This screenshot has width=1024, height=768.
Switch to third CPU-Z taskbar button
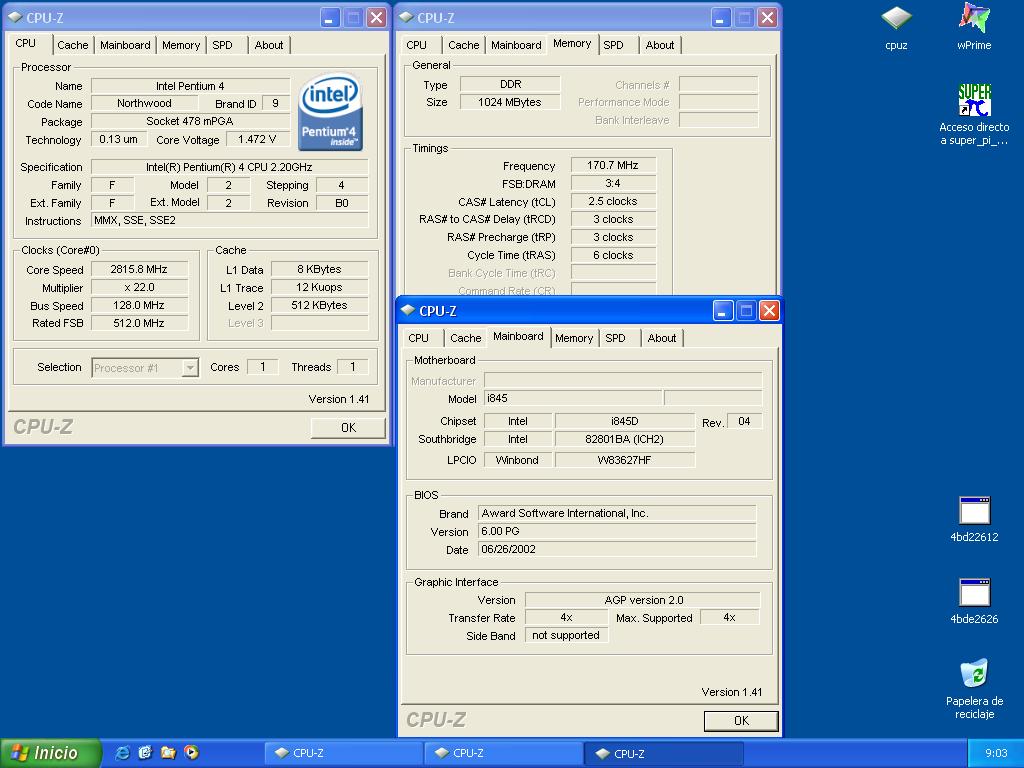[664, 753]
